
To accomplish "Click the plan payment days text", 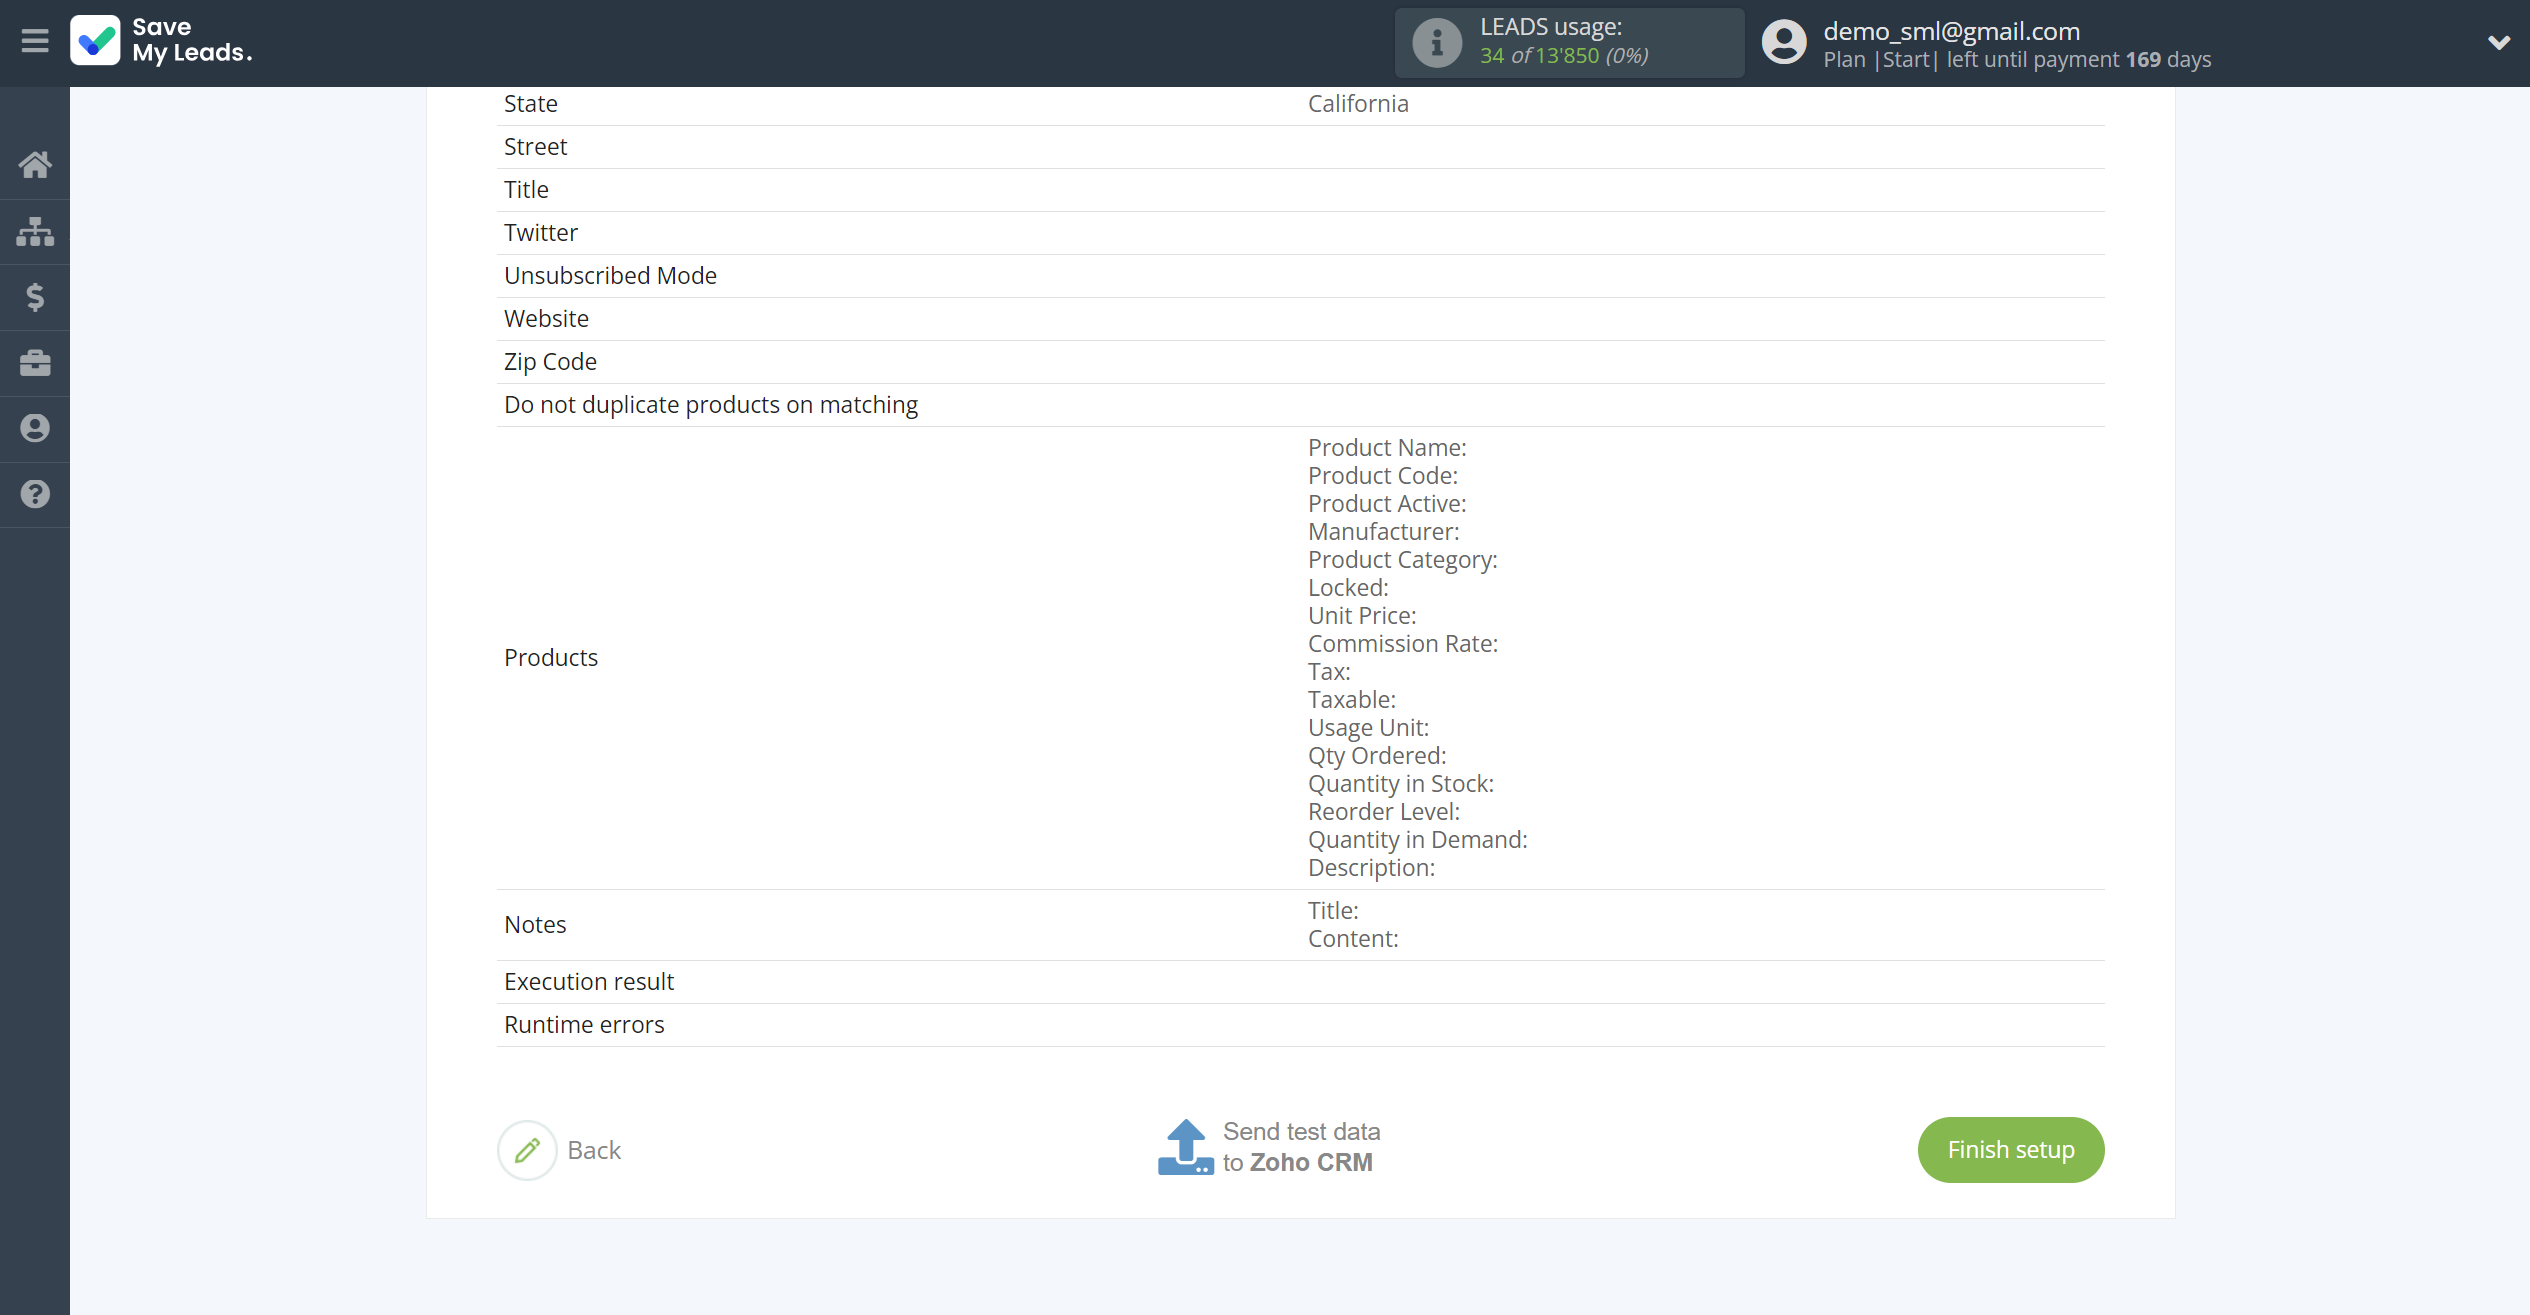I will [2016, 60].
